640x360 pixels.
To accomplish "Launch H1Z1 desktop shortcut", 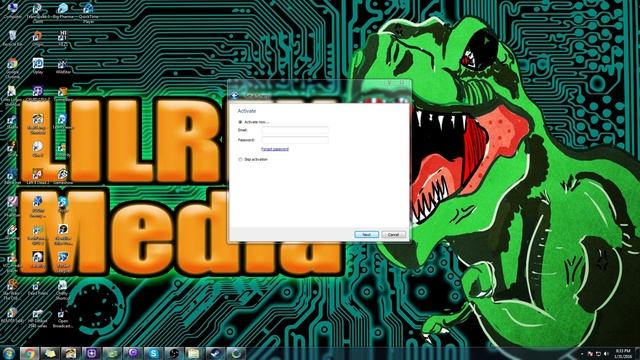I will coord(63,38).
